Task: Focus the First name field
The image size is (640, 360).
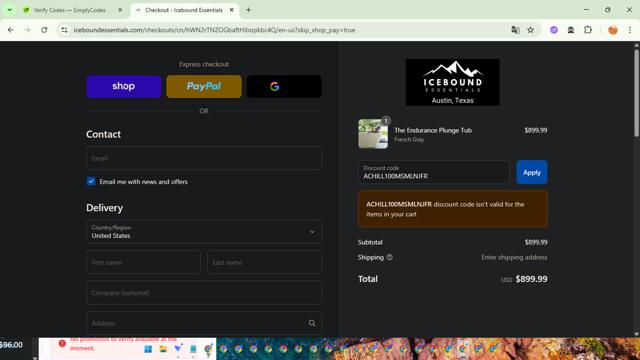Action: point(143,262)
